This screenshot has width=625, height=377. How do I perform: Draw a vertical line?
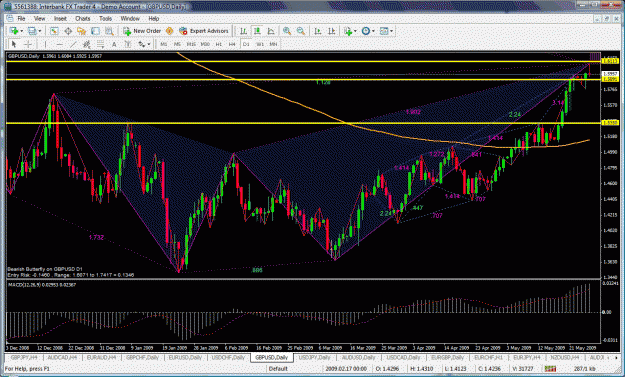click(x=45, y=44)
